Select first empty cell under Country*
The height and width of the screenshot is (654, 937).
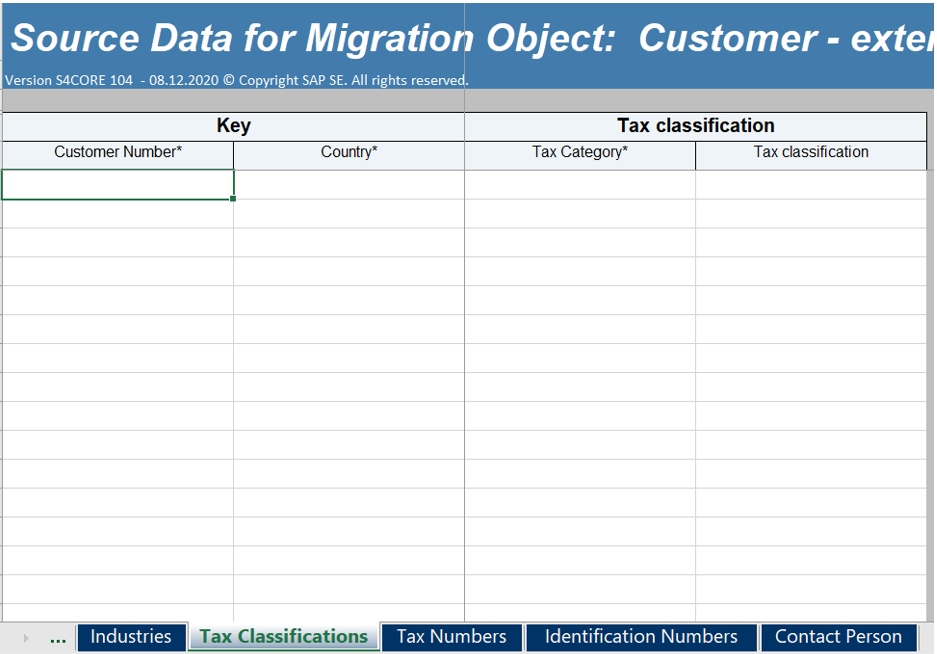tap(349, 185)
